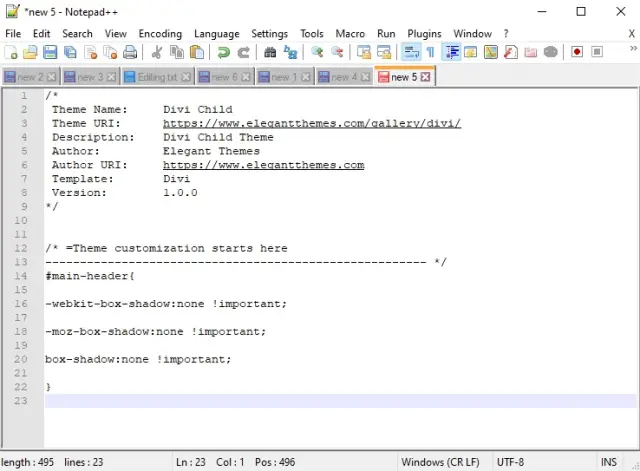Close the Editing.txt tab with its X
The width and height of the screenshot is (640, 471).
(186, 77)
